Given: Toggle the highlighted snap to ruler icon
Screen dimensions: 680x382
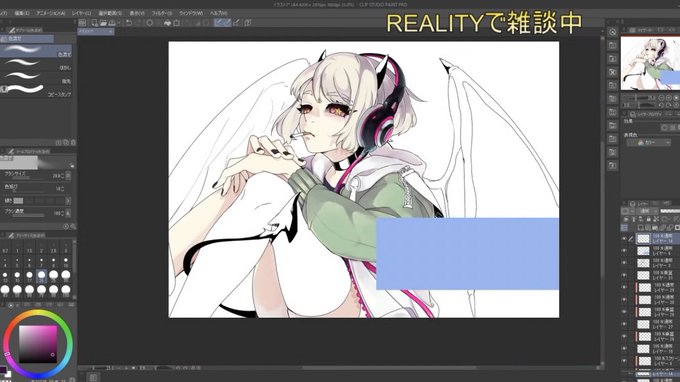Looking at the screenshot, I should pyautogui.click(x=219, y=23).
